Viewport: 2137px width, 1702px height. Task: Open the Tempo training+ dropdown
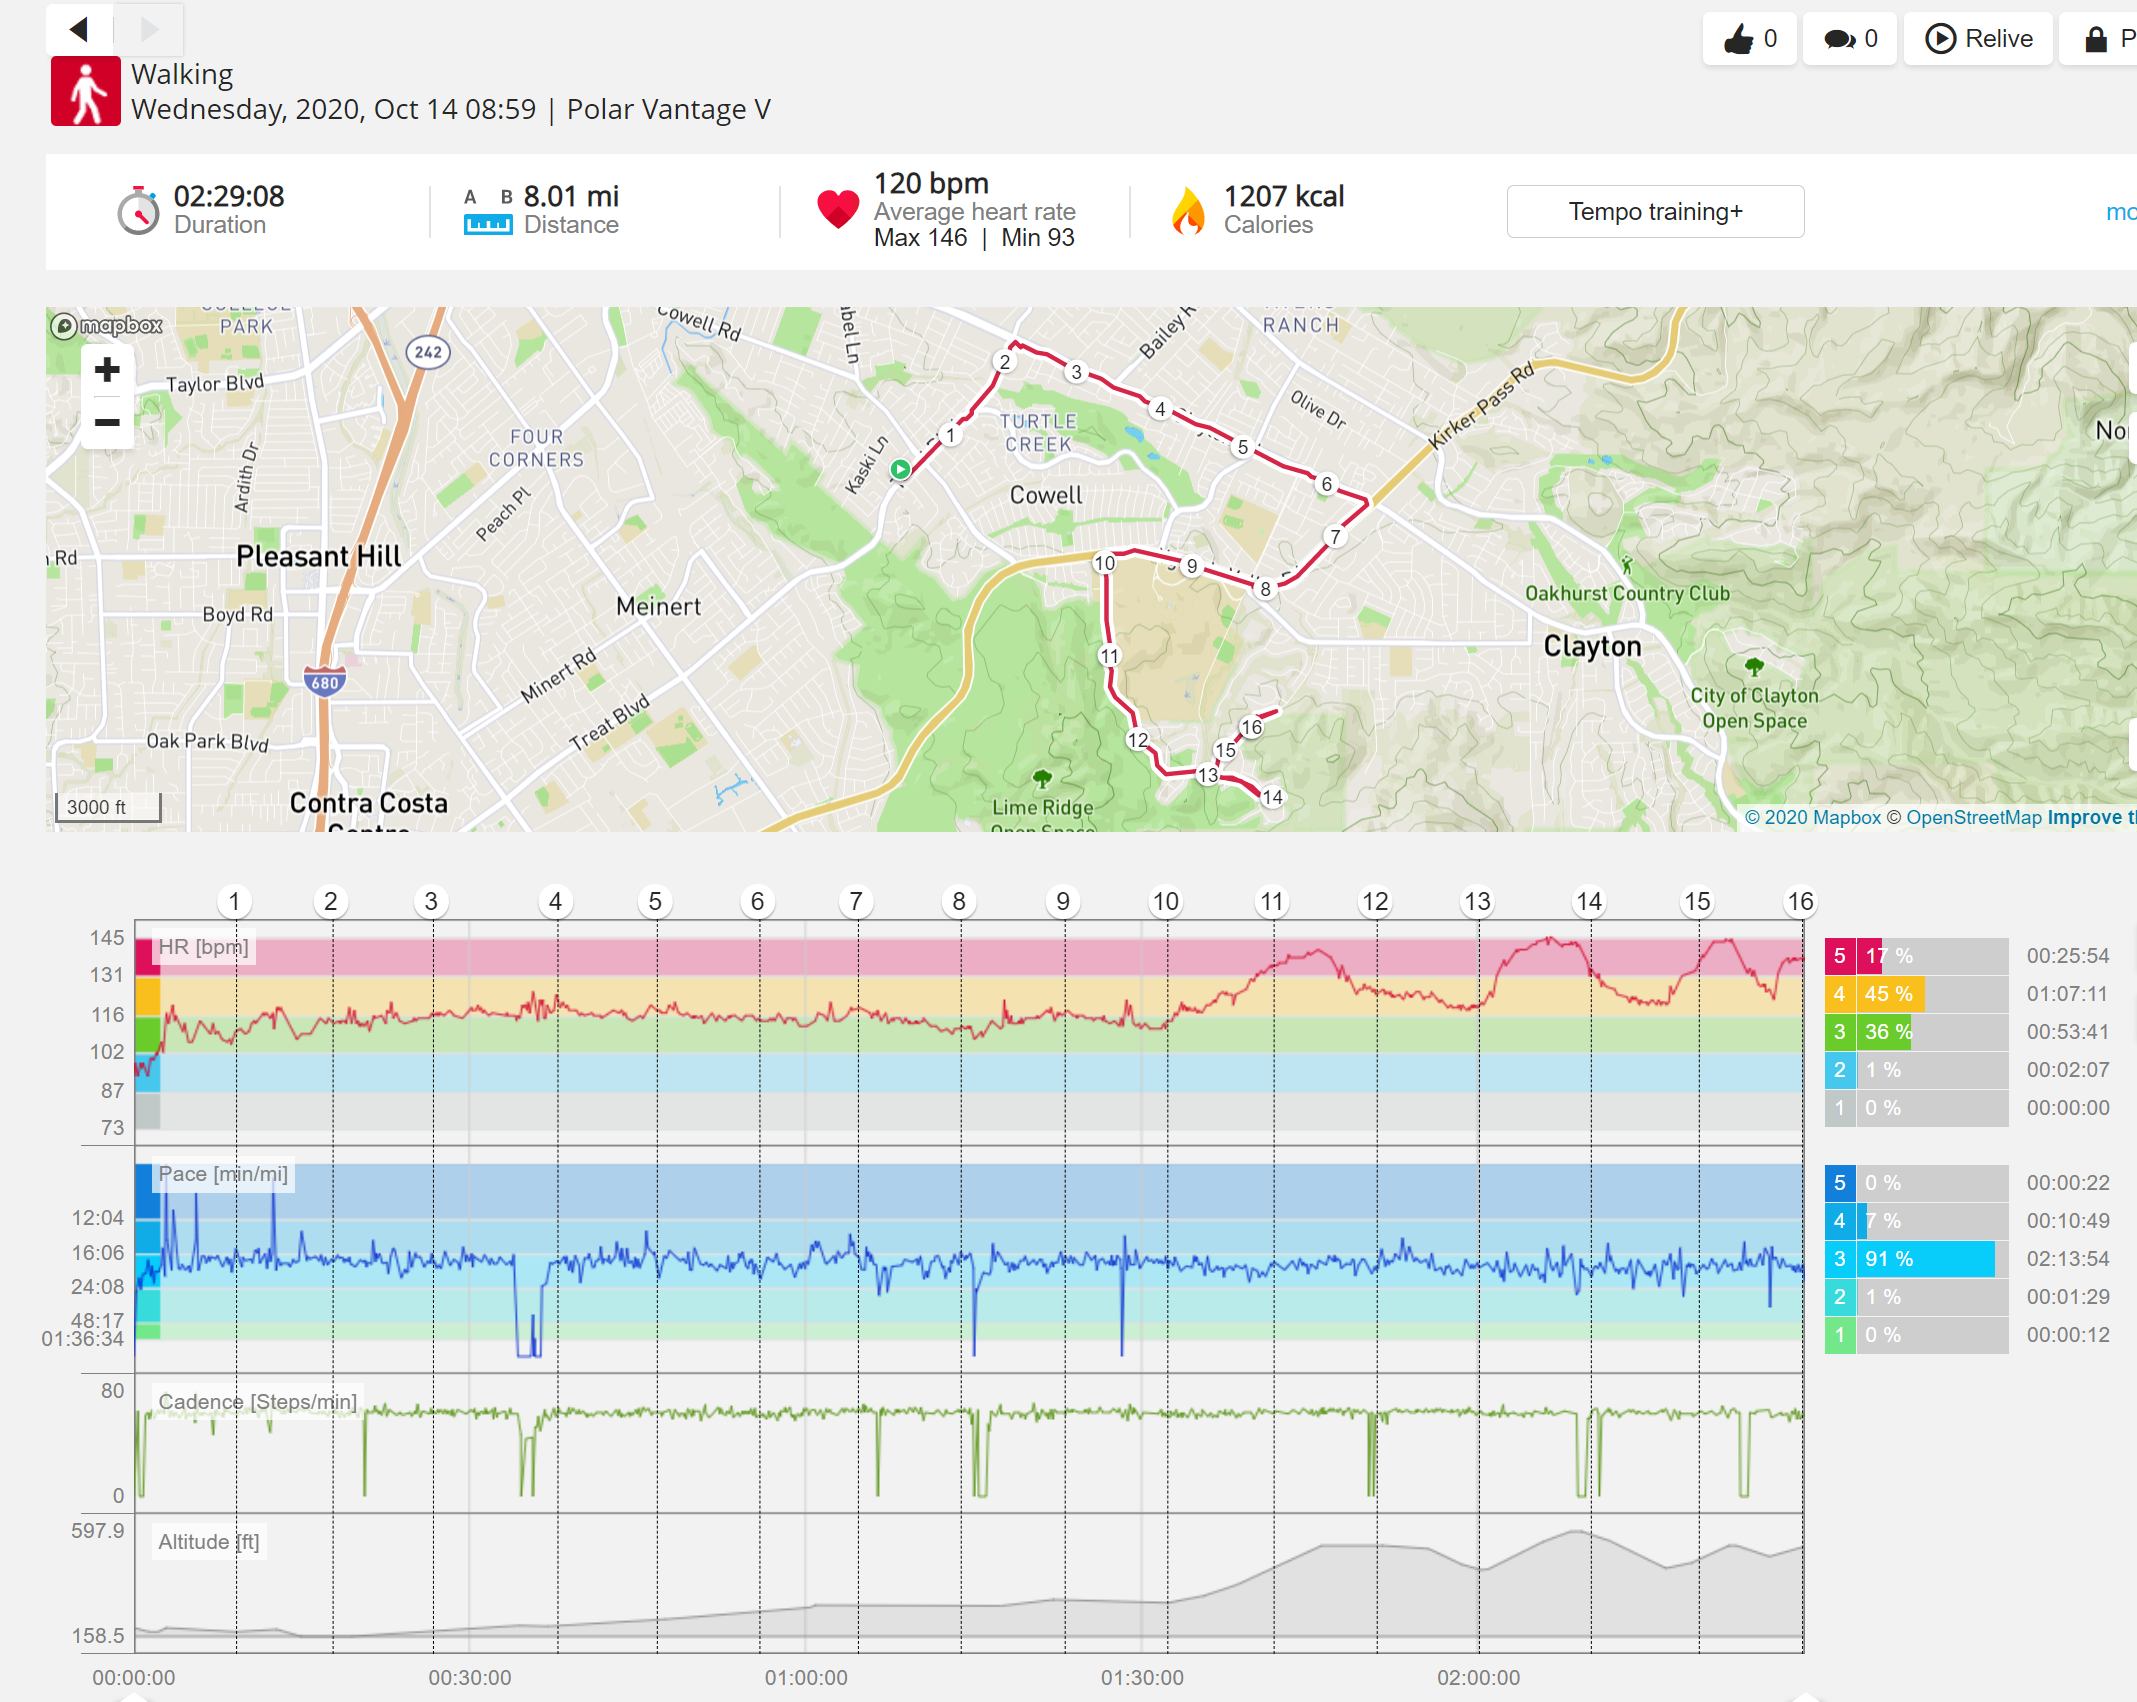(1655, 211)
